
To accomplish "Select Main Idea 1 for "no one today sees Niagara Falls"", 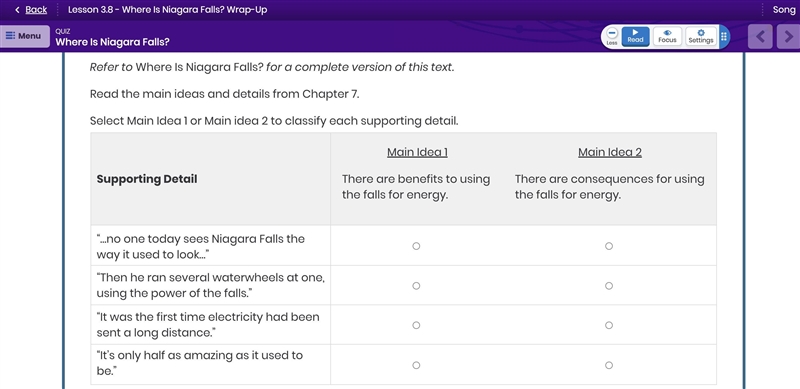I will [416, 246].
